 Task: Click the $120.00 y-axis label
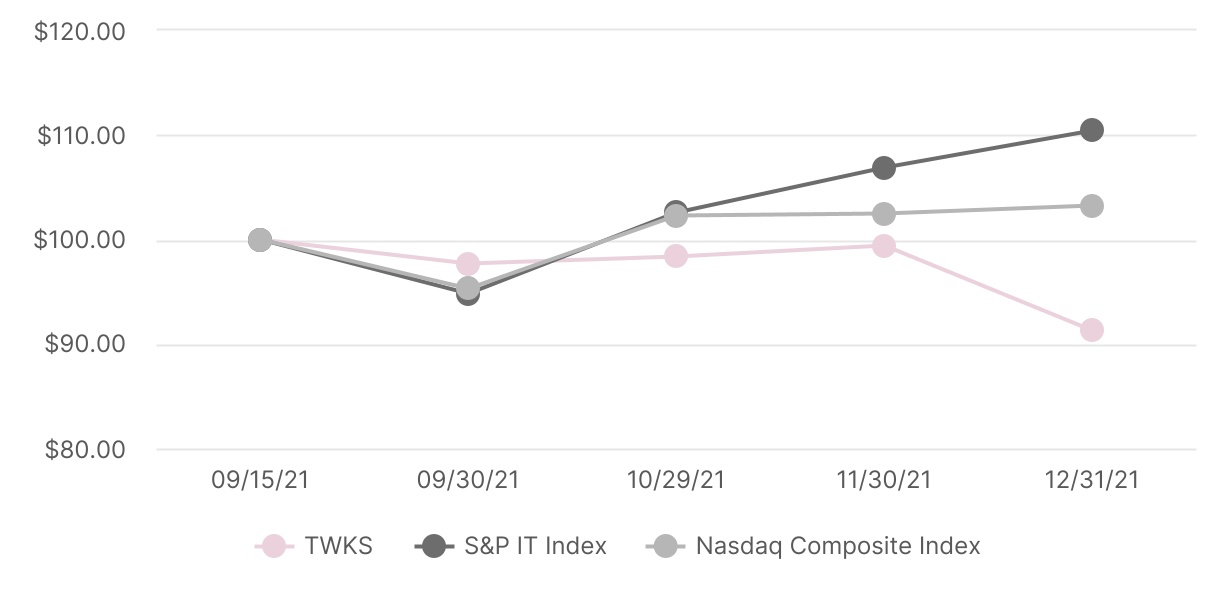click(x=80, y=31)
